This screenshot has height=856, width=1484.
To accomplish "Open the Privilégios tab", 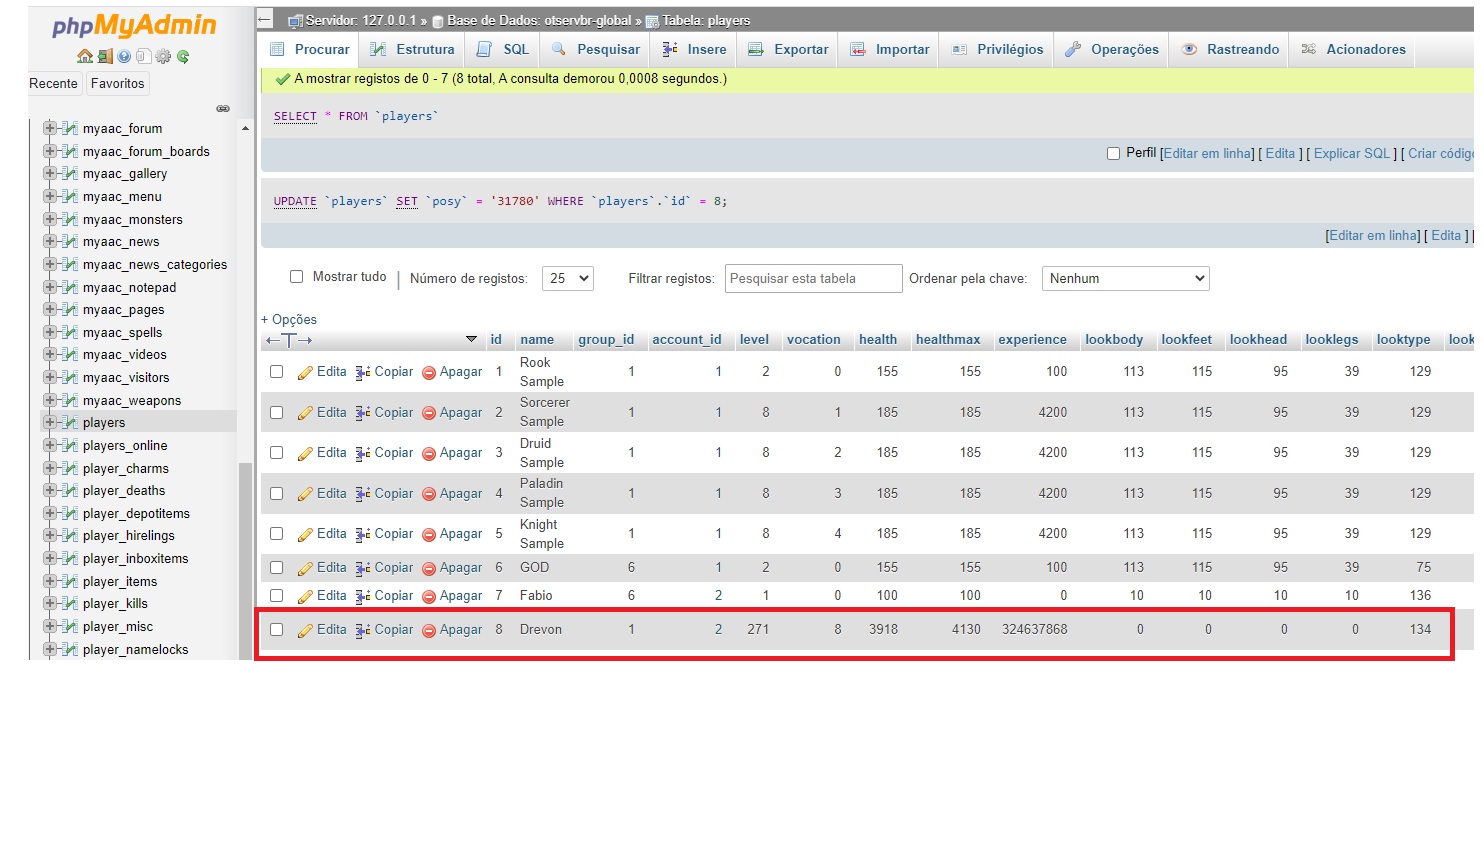I will tap(997, 49).
